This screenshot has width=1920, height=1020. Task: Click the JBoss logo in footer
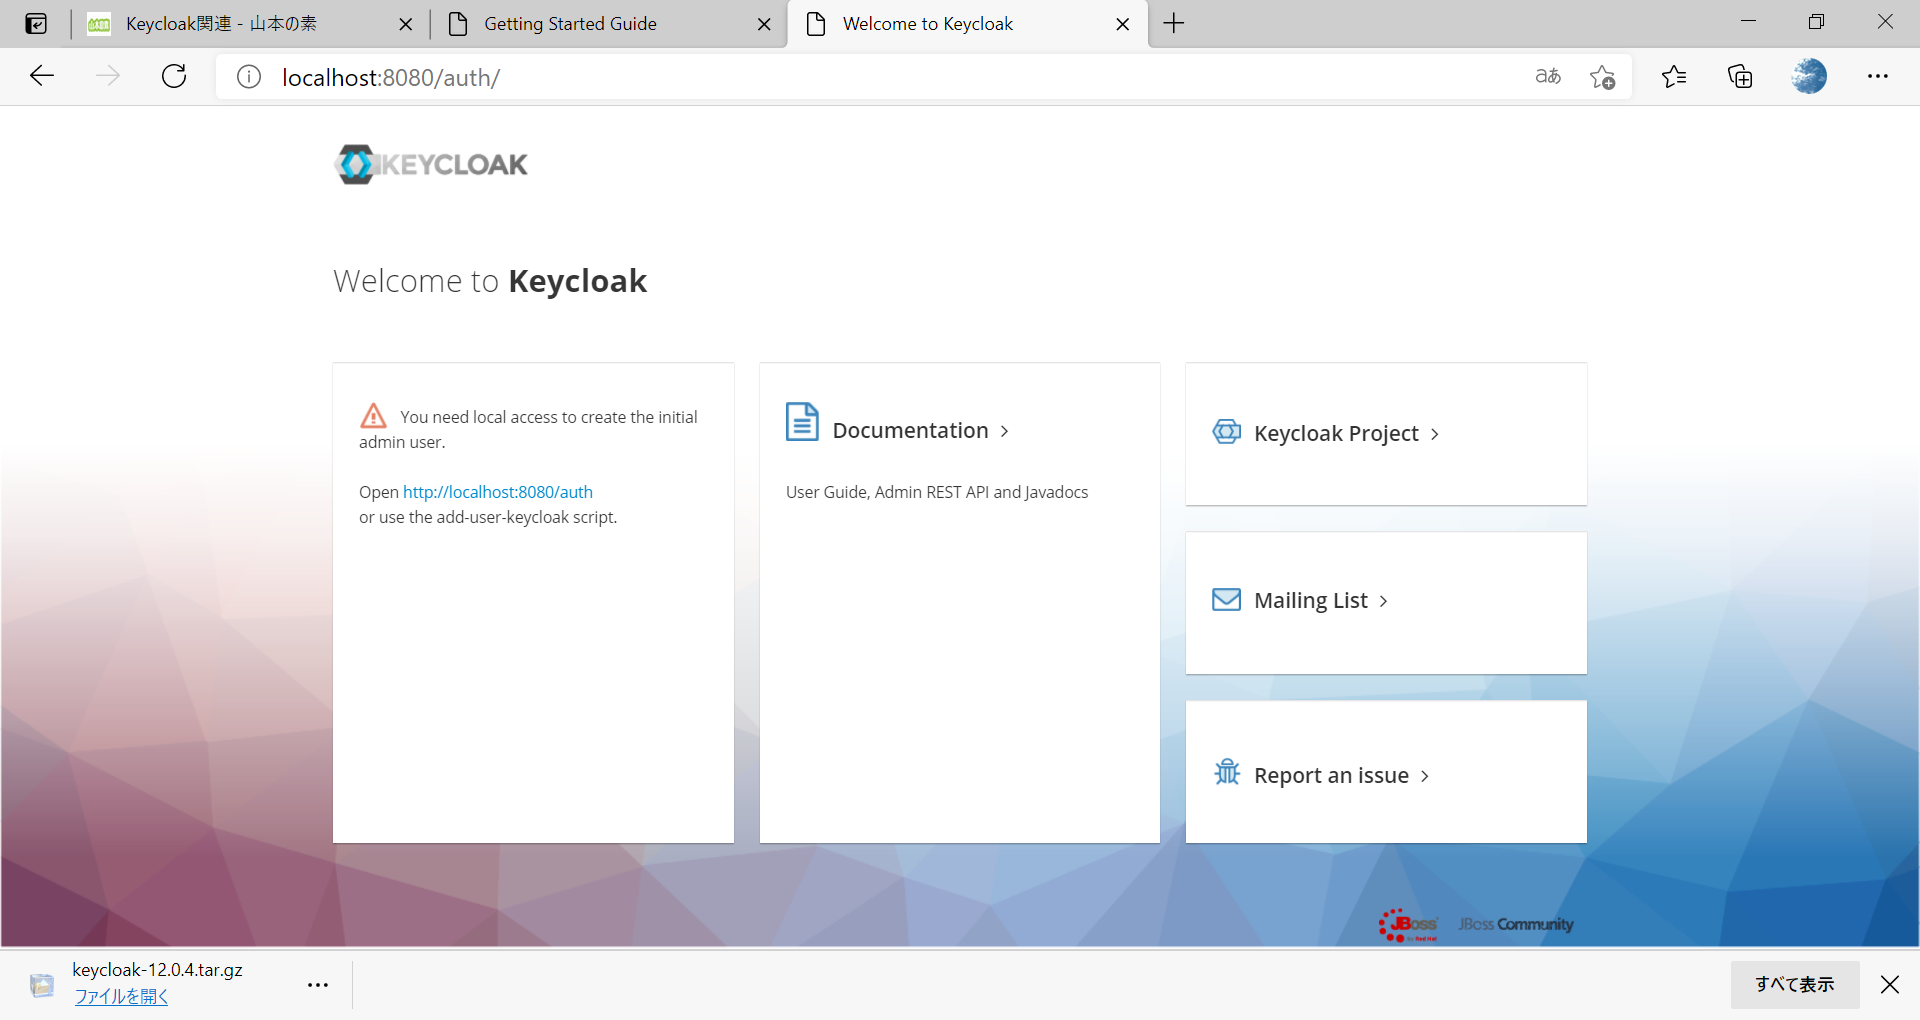pos(1408,925)
